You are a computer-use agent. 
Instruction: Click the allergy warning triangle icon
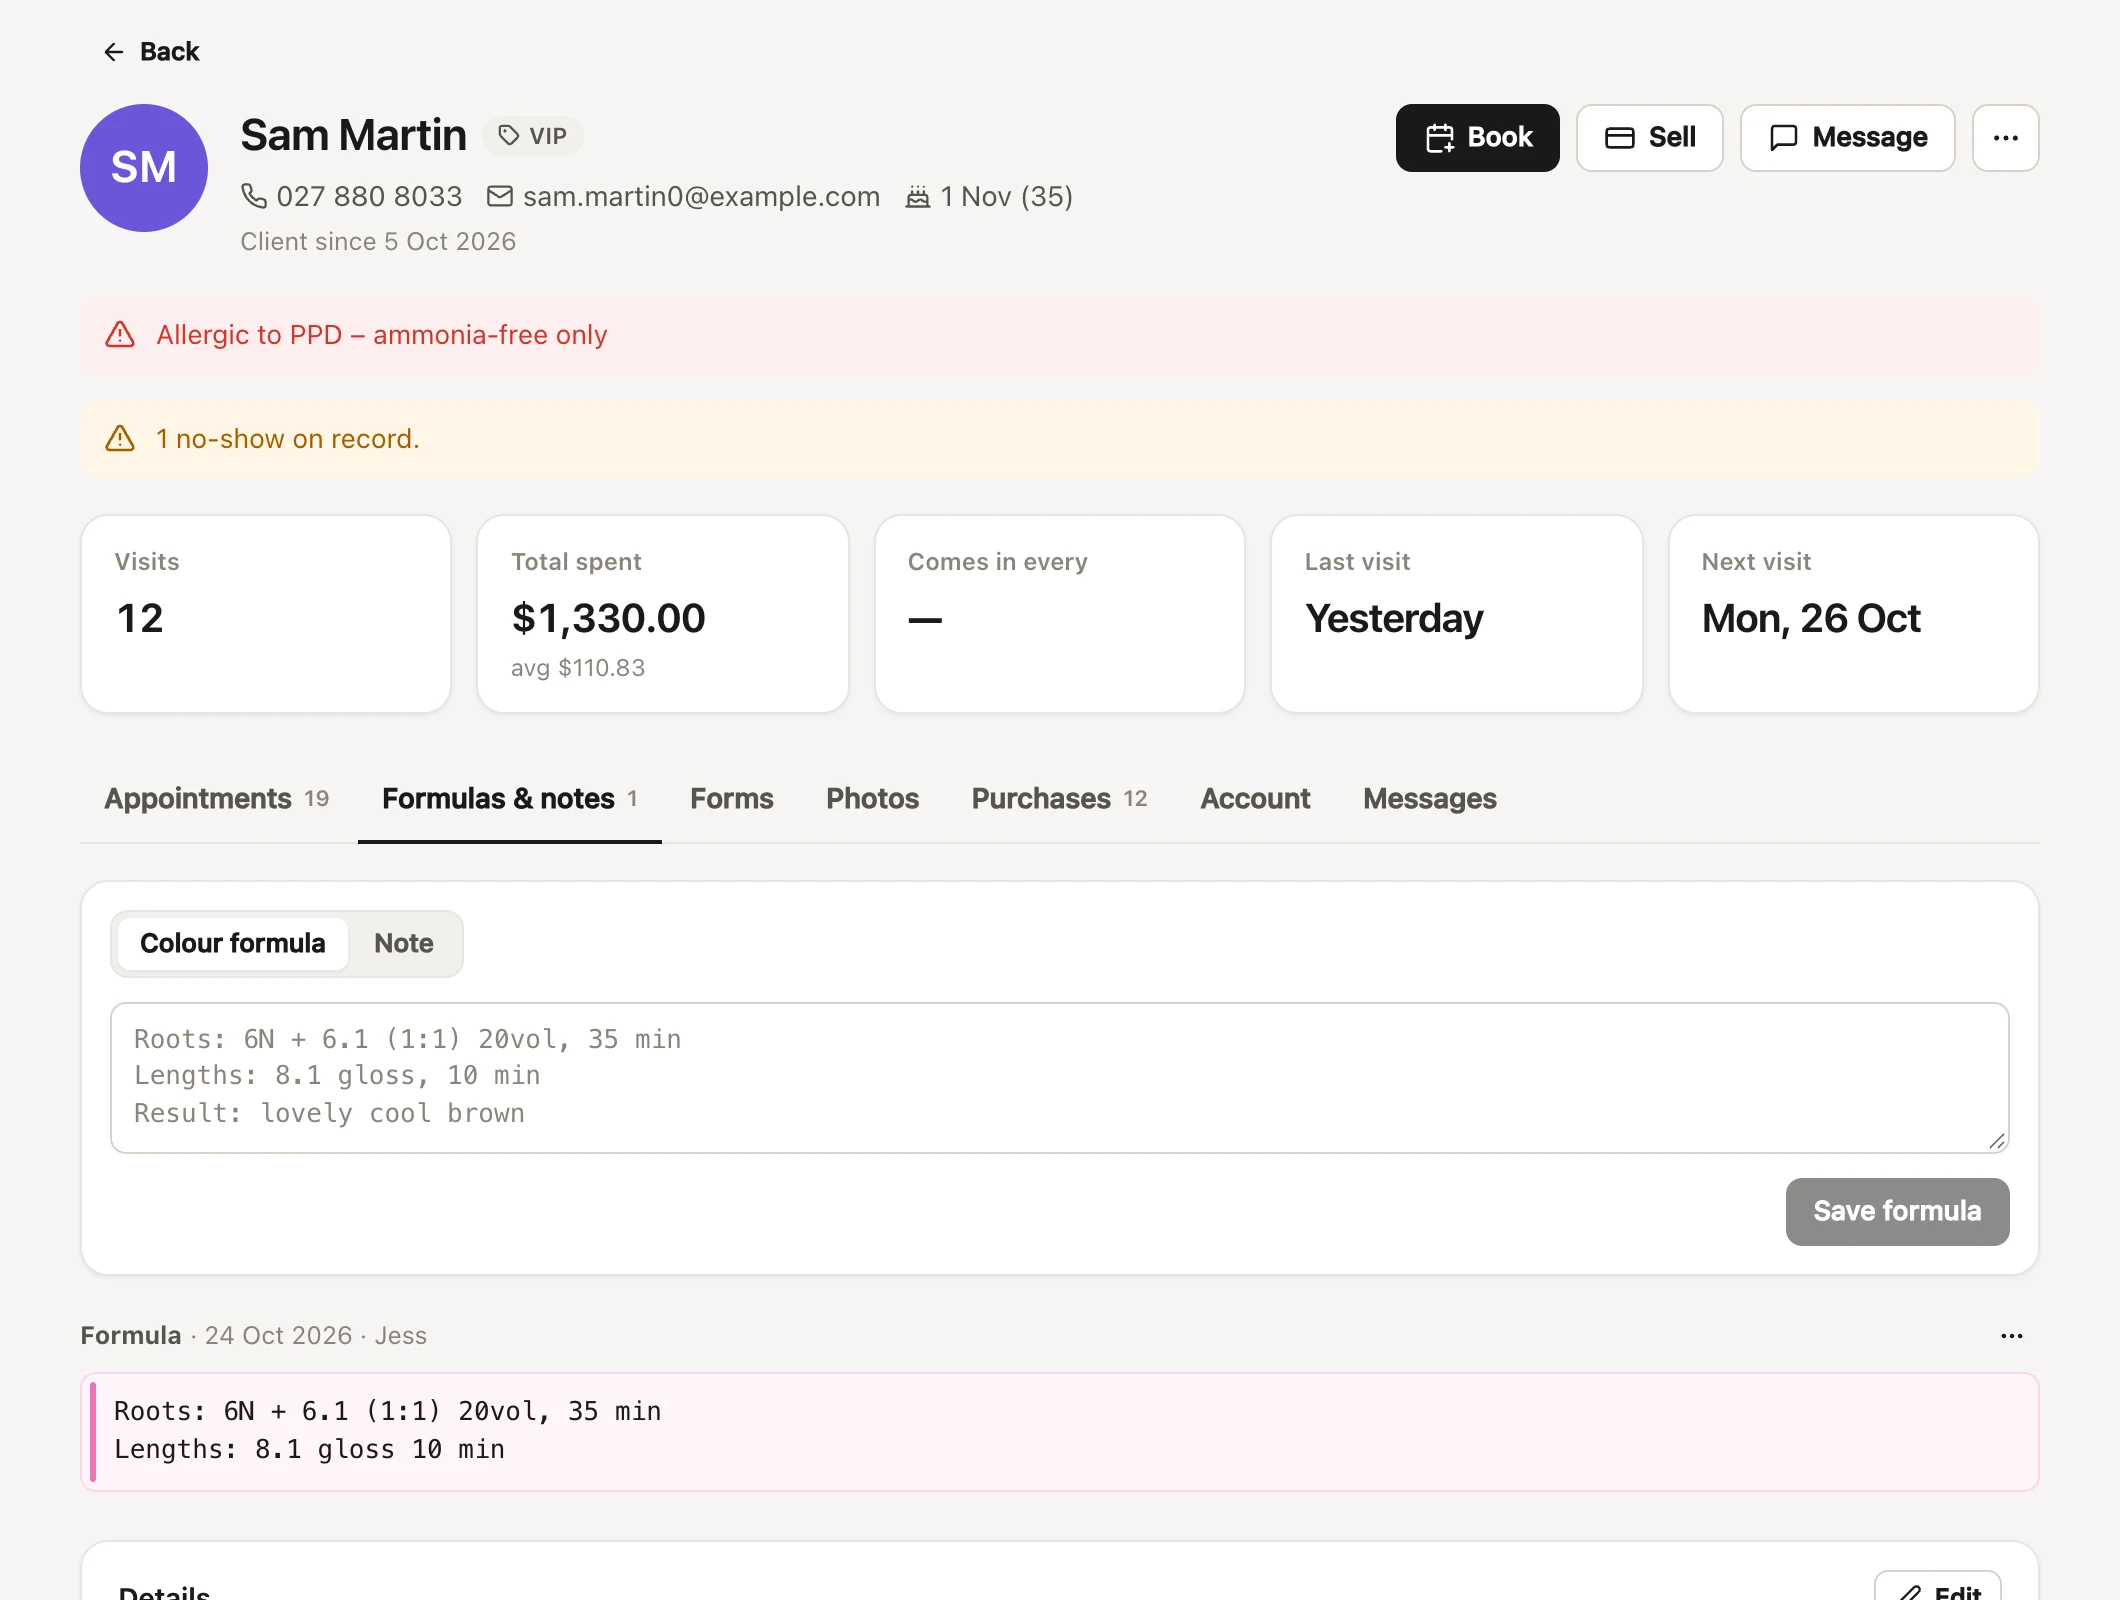[120, 335]
